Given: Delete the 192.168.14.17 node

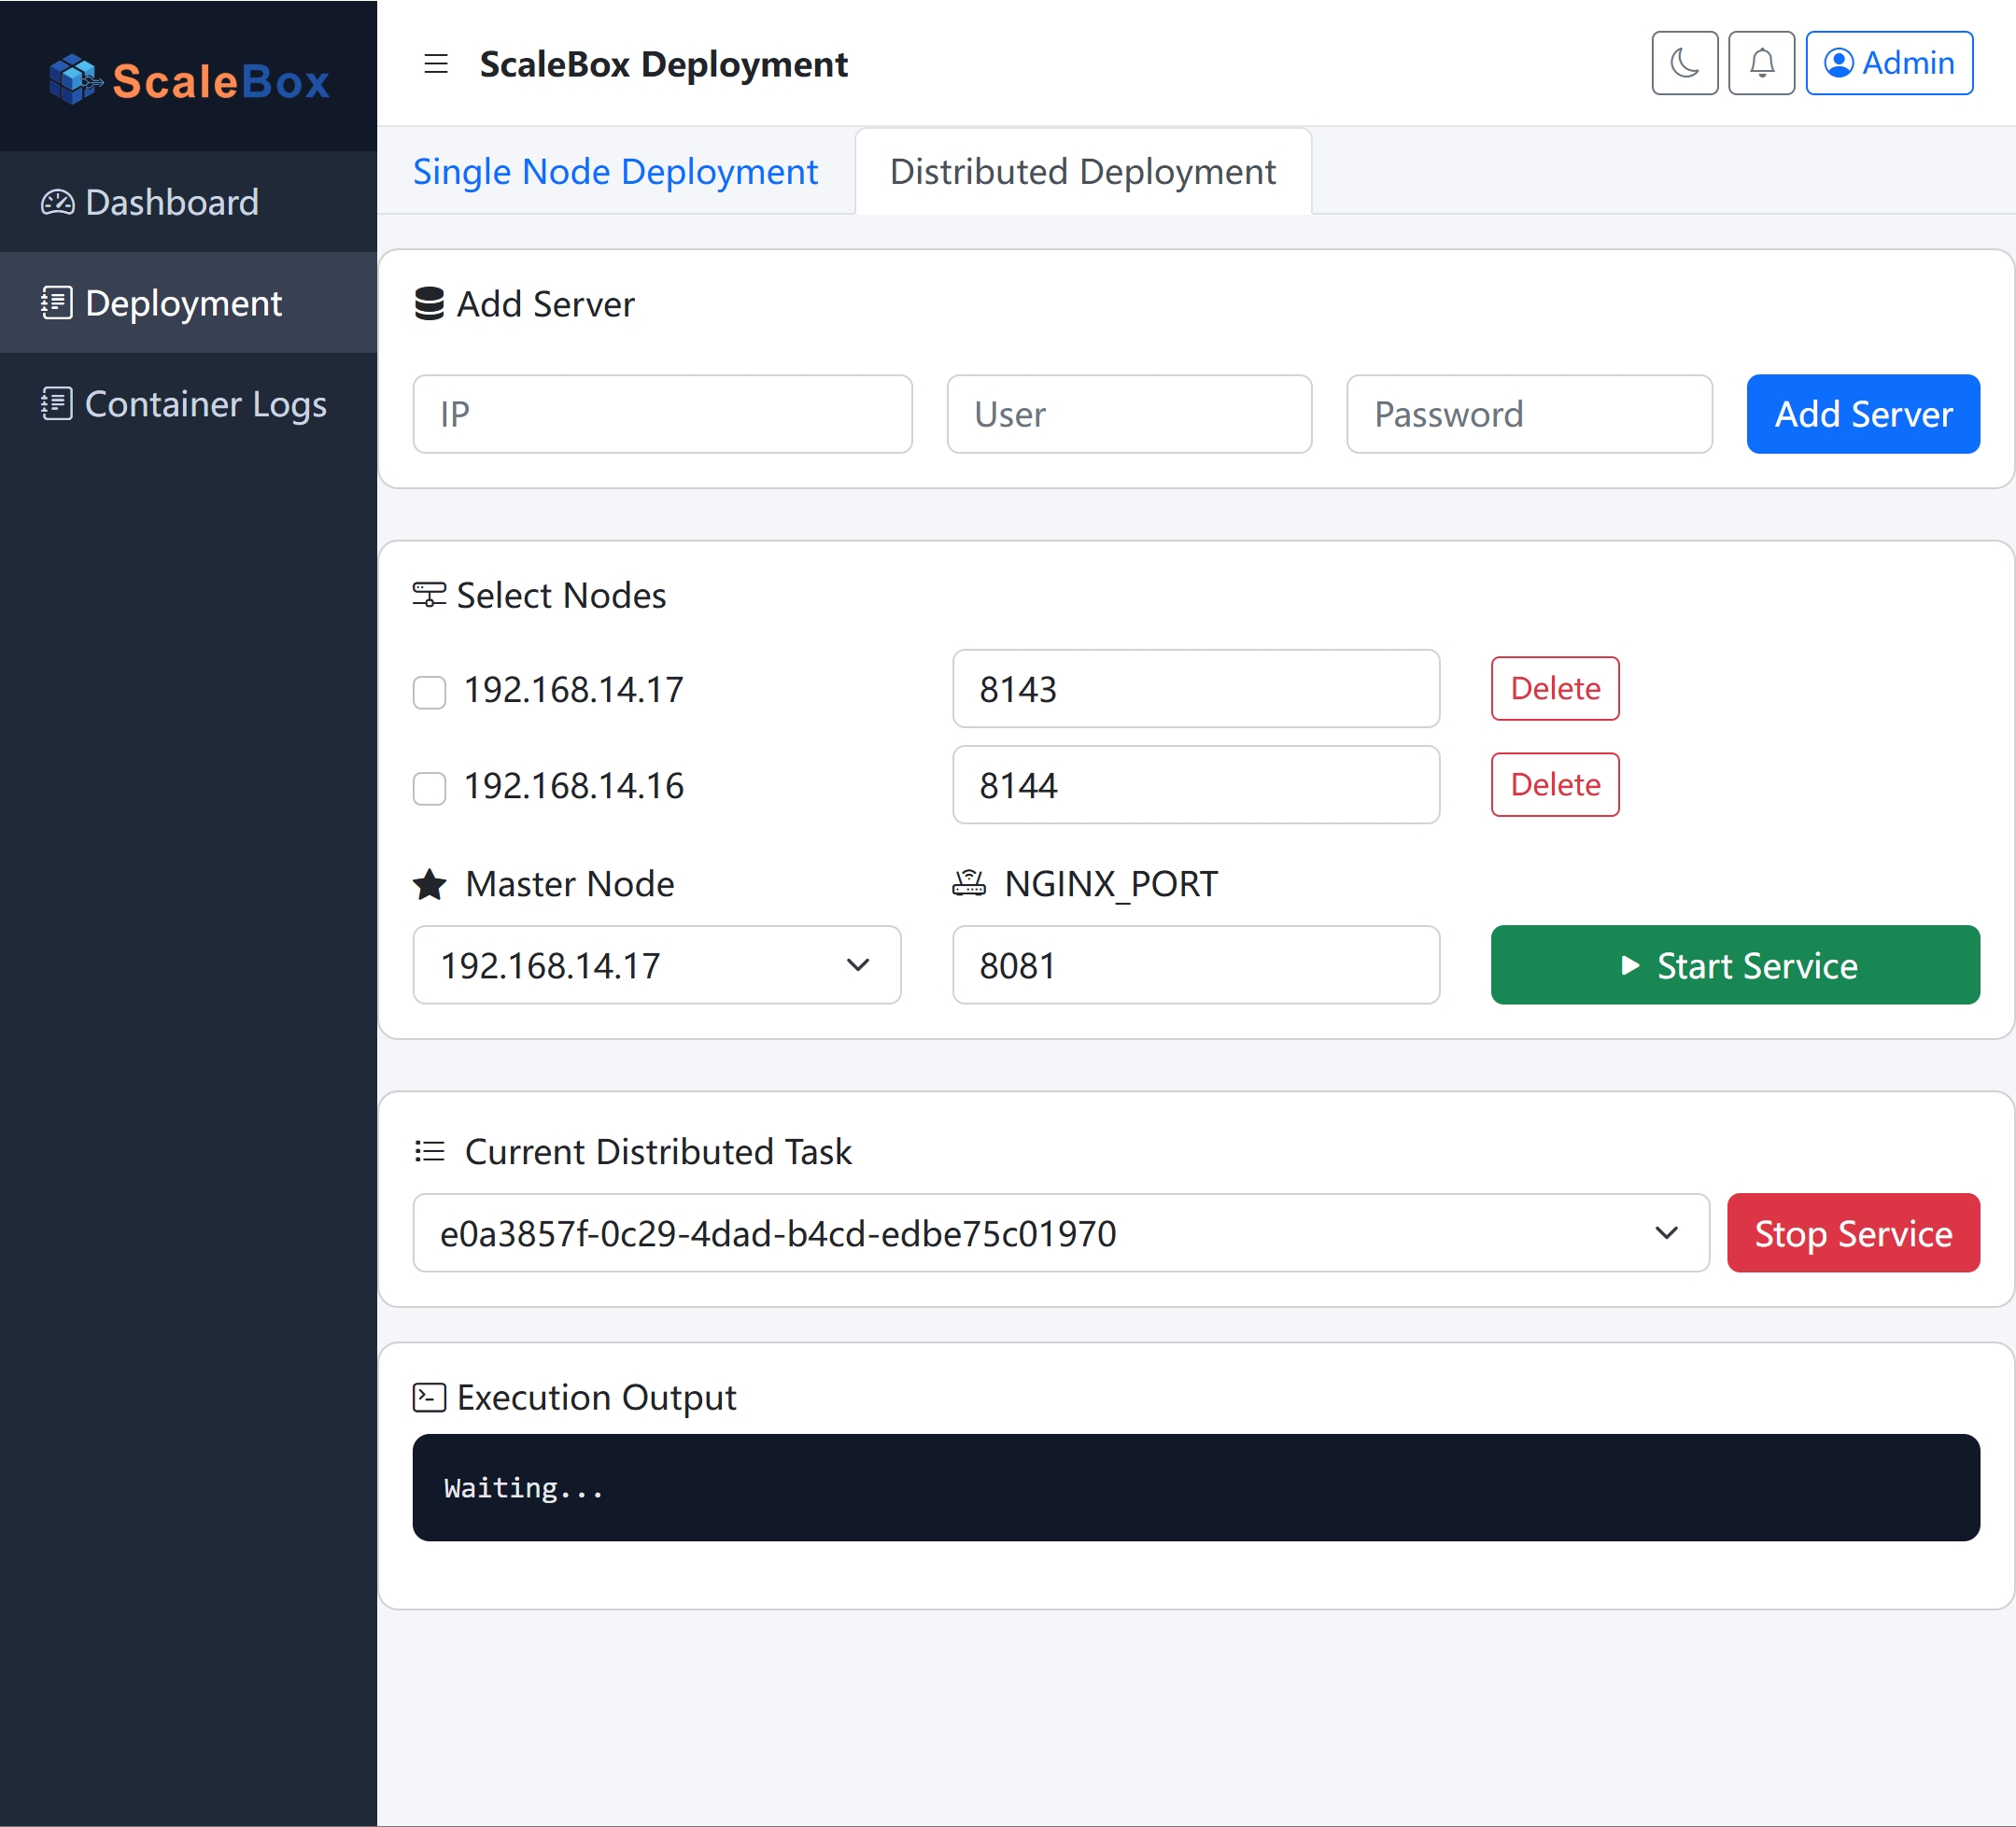Looking at the screenshot, I should 1554,688.
